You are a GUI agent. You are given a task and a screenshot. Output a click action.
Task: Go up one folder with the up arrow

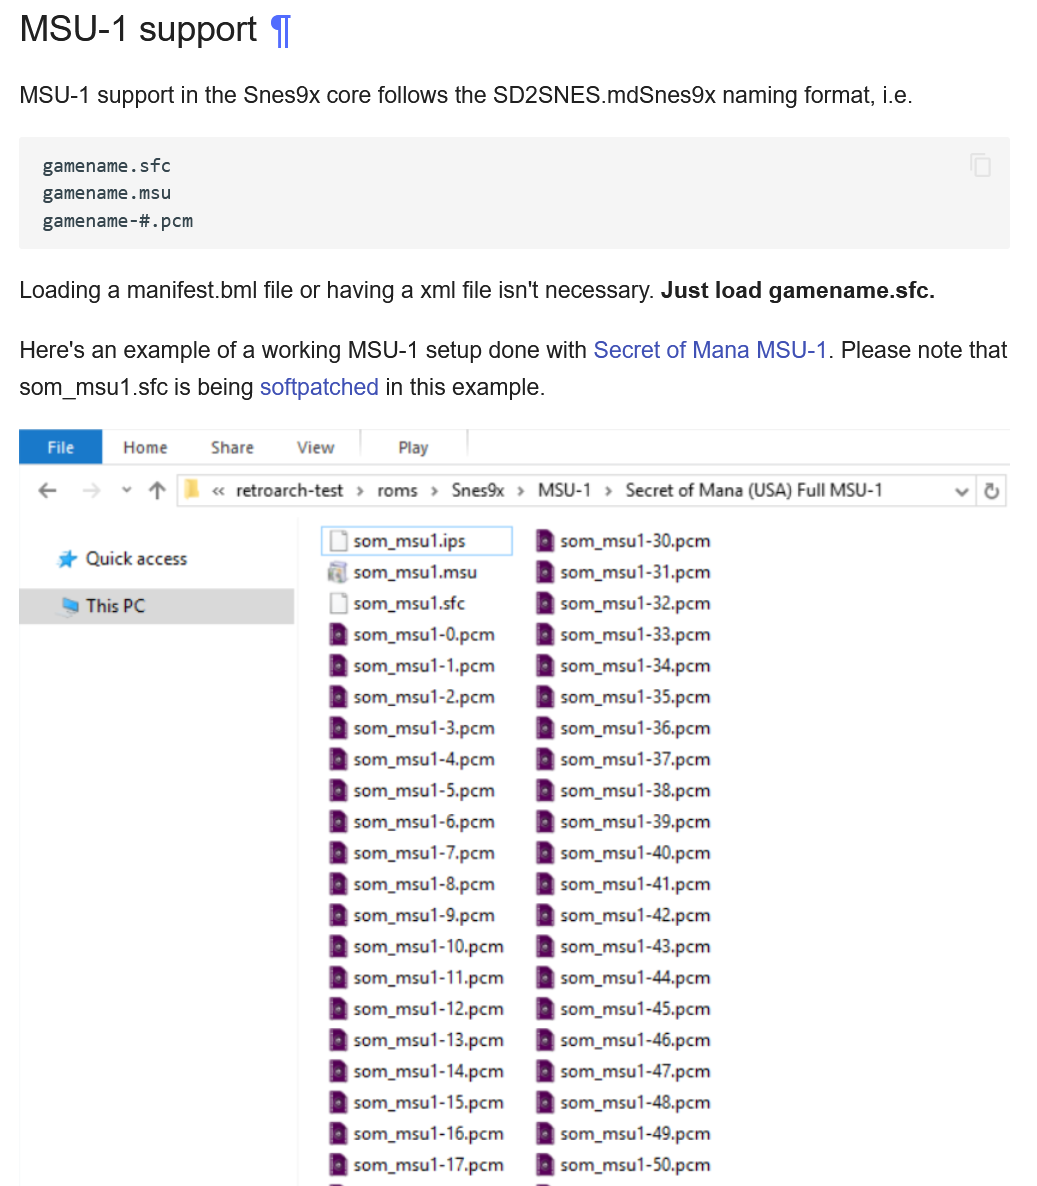tap(157, 491)
